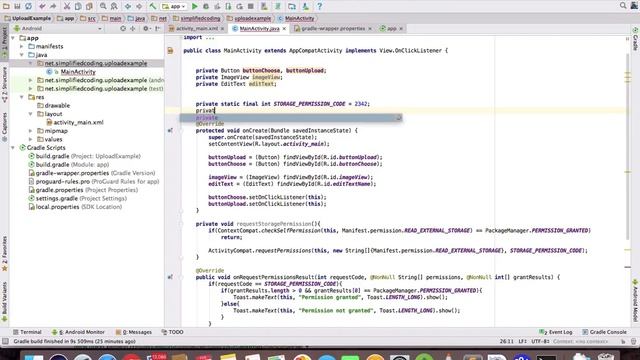
Task: Expand the androidTest package node
Action: tap(31, 80)
